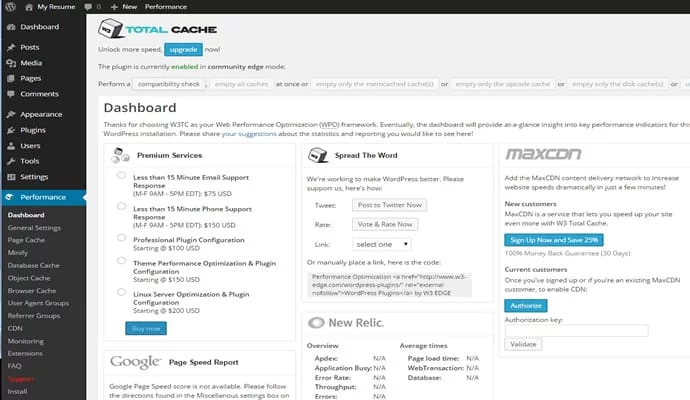Click the Dashboard gauge icon in sidebar
690x400 pixels.
pyautogui.click(x=11, y=27)
